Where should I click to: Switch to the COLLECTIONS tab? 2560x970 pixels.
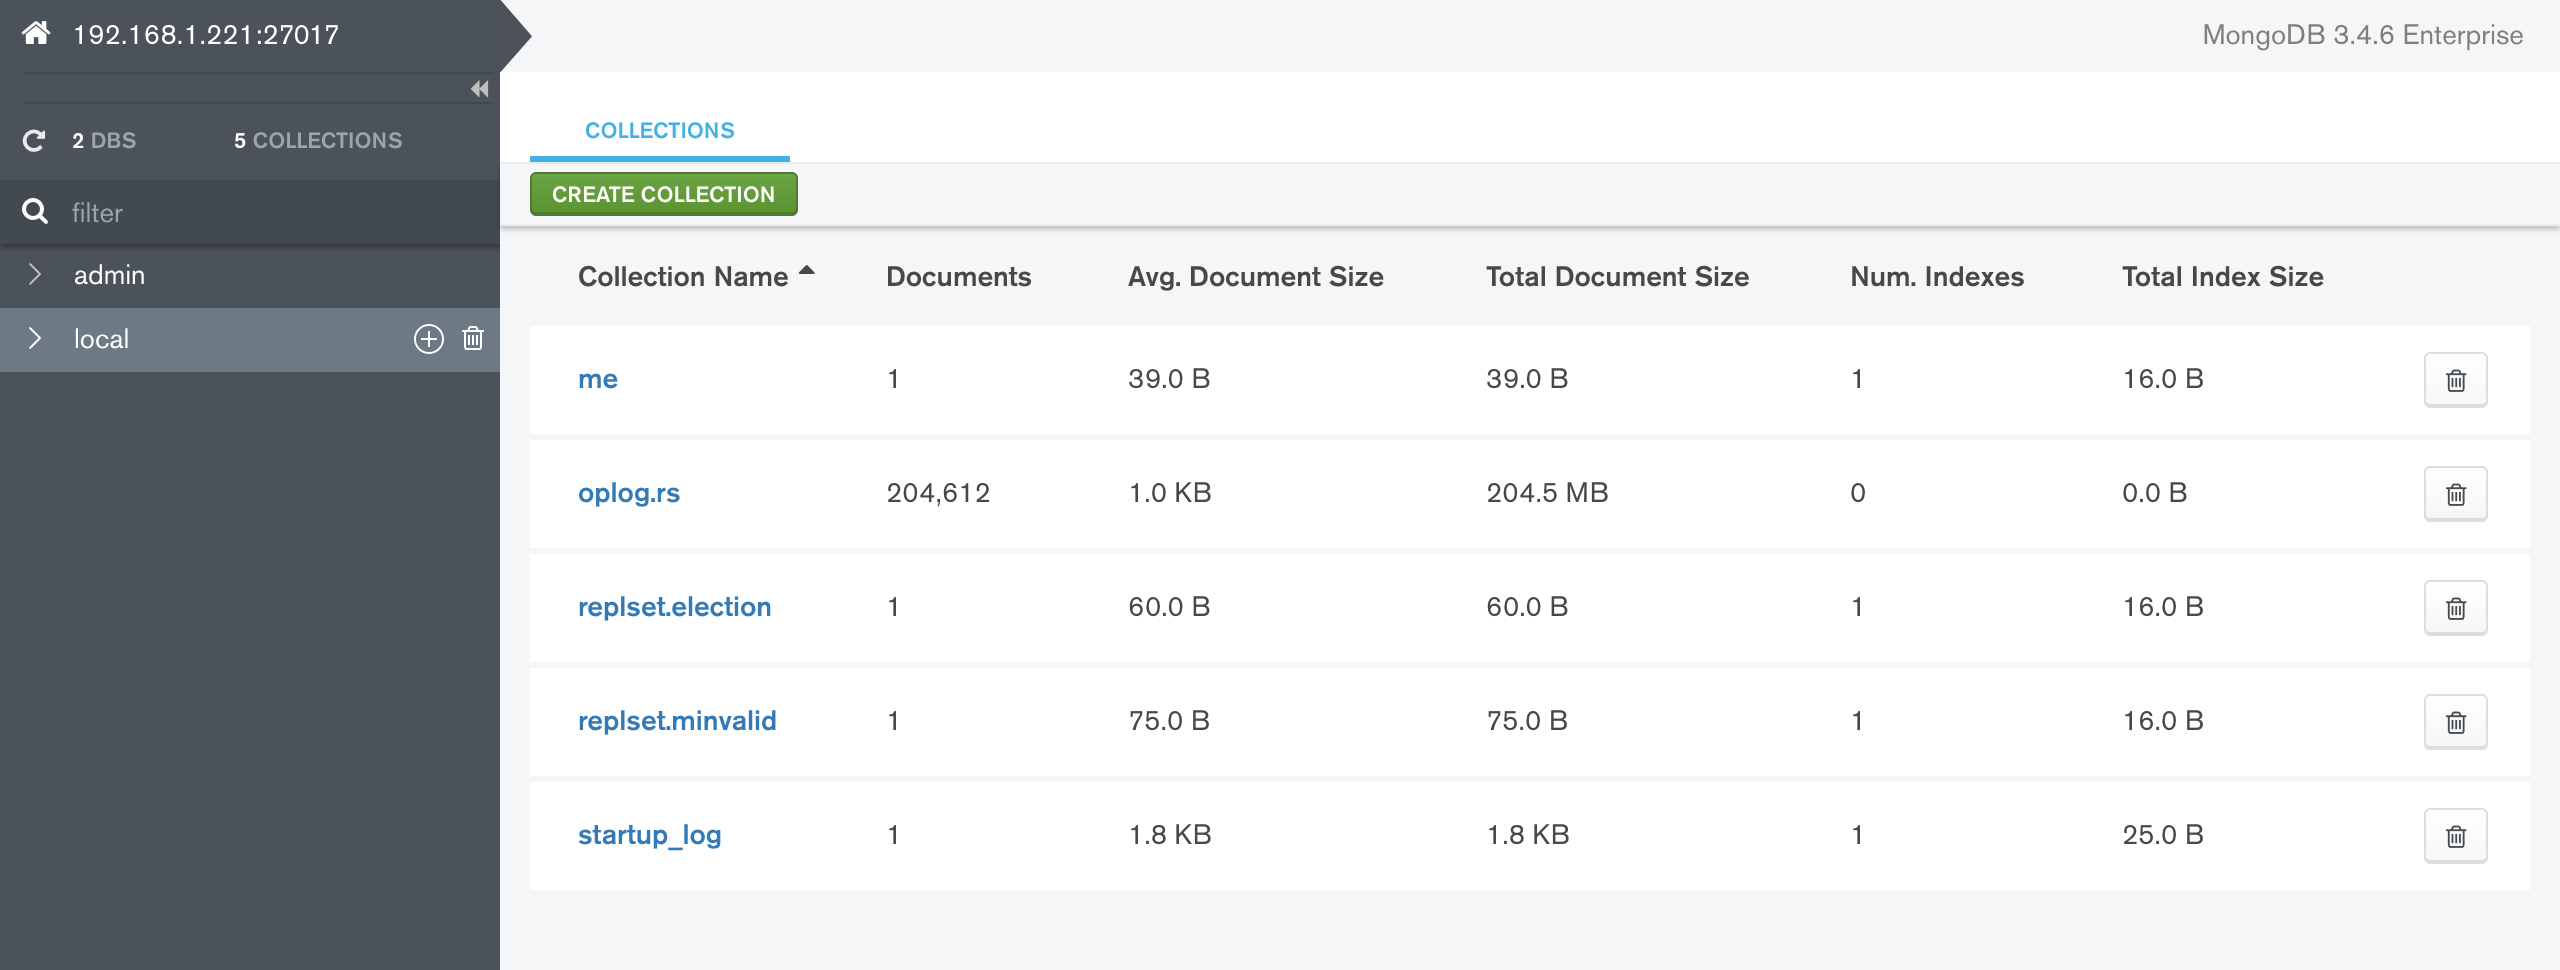(x=659, y=130)
